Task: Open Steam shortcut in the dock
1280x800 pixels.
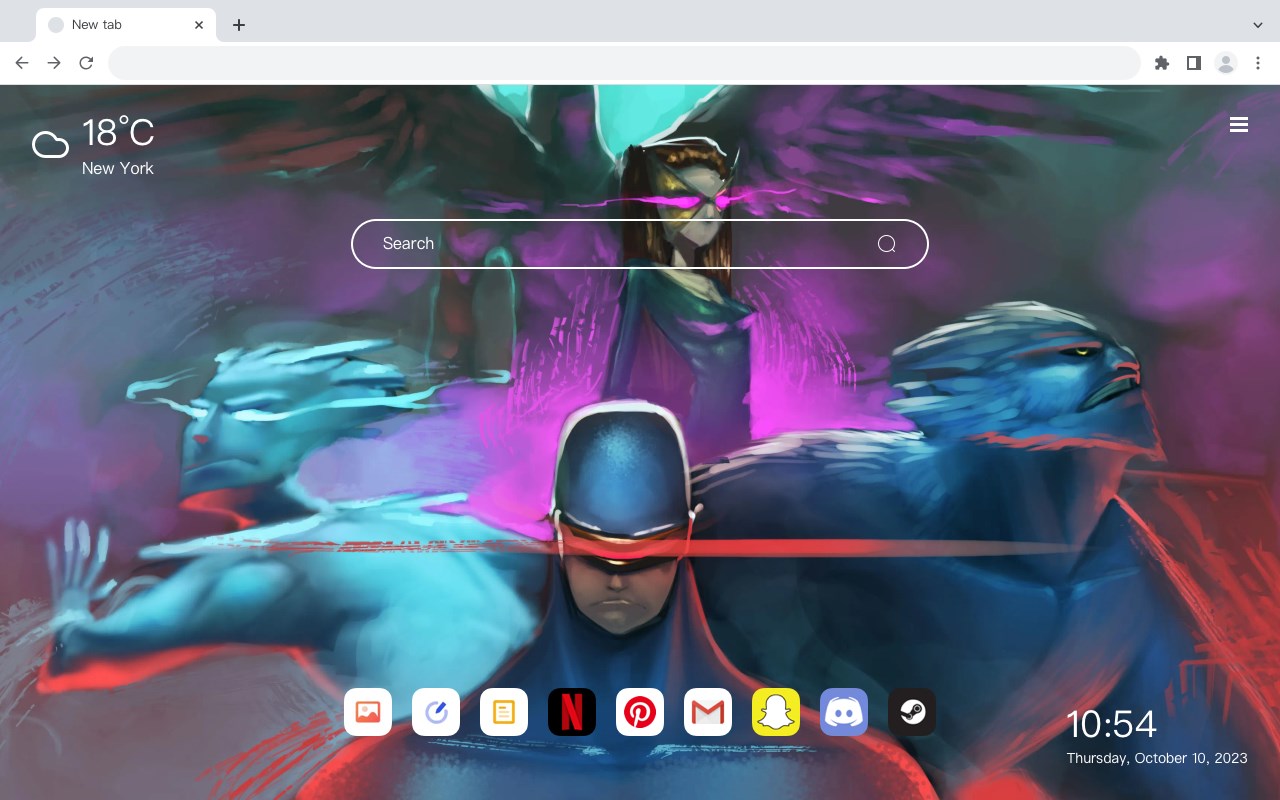Action: [x=912, y=712]
